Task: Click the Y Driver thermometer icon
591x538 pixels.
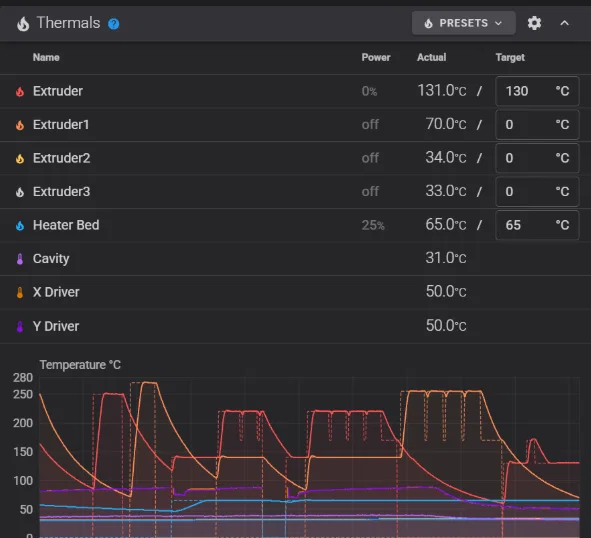Action: pyautogui.click(x=20, y=326)
